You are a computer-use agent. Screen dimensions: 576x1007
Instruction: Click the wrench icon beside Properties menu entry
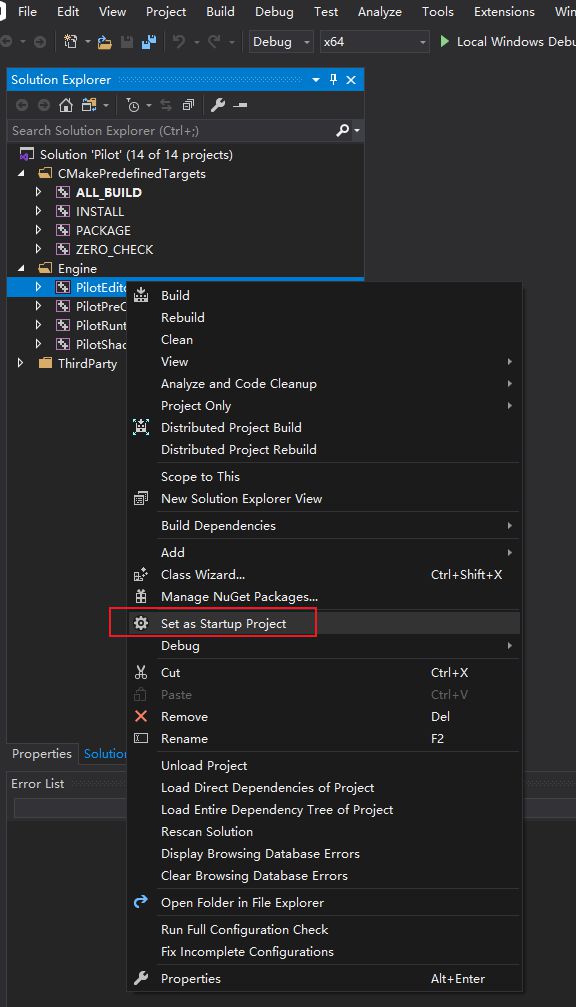tap(141, 978)
